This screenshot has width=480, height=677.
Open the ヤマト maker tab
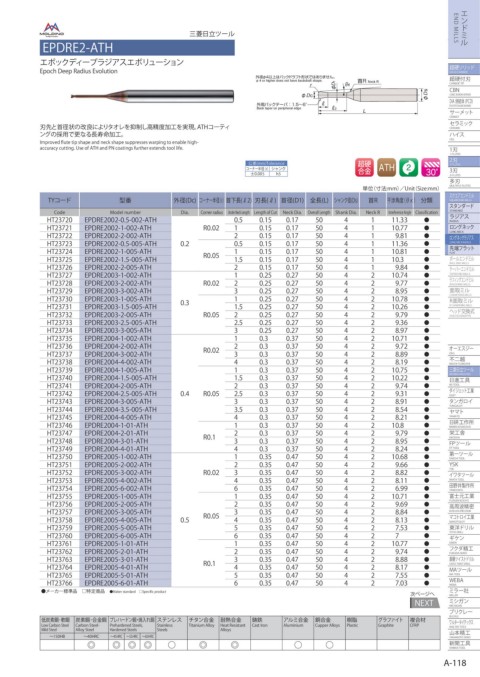point(464,413)
